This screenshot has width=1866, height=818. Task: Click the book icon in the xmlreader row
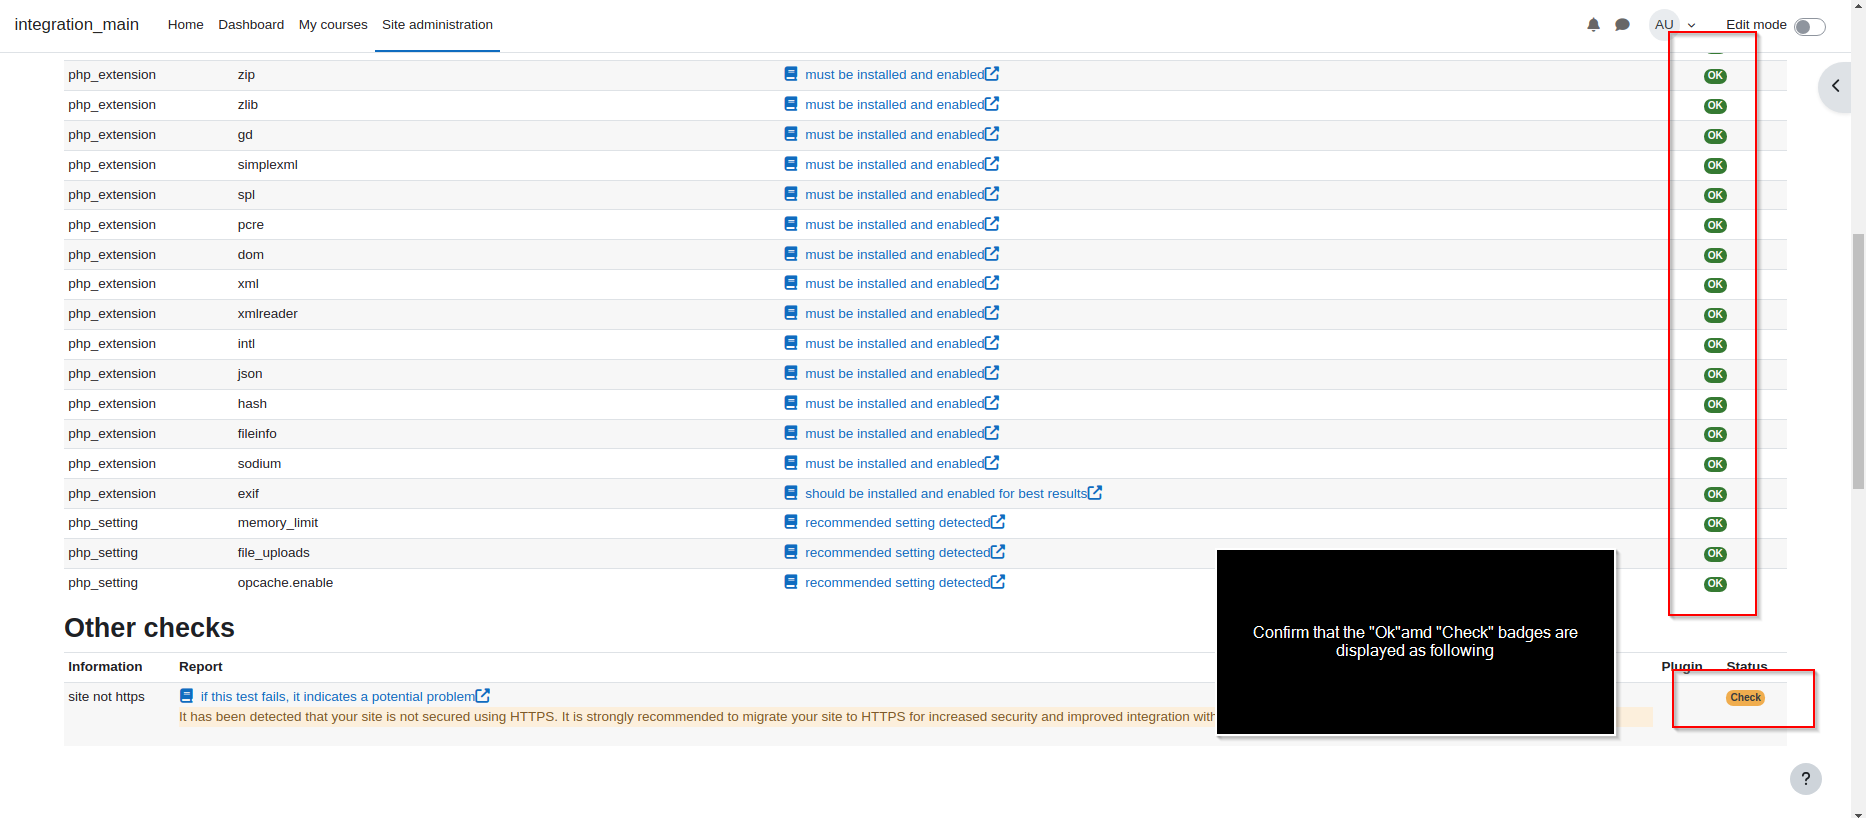point(791,313)
